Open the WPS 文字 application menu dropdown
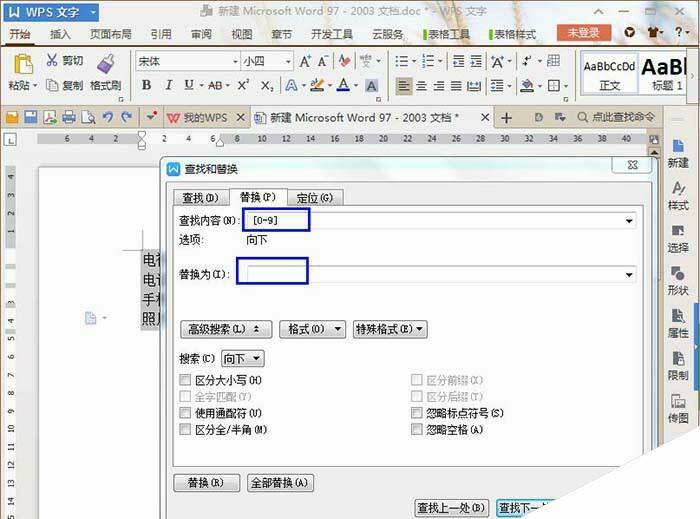The image size is (700, 519). 93,12
